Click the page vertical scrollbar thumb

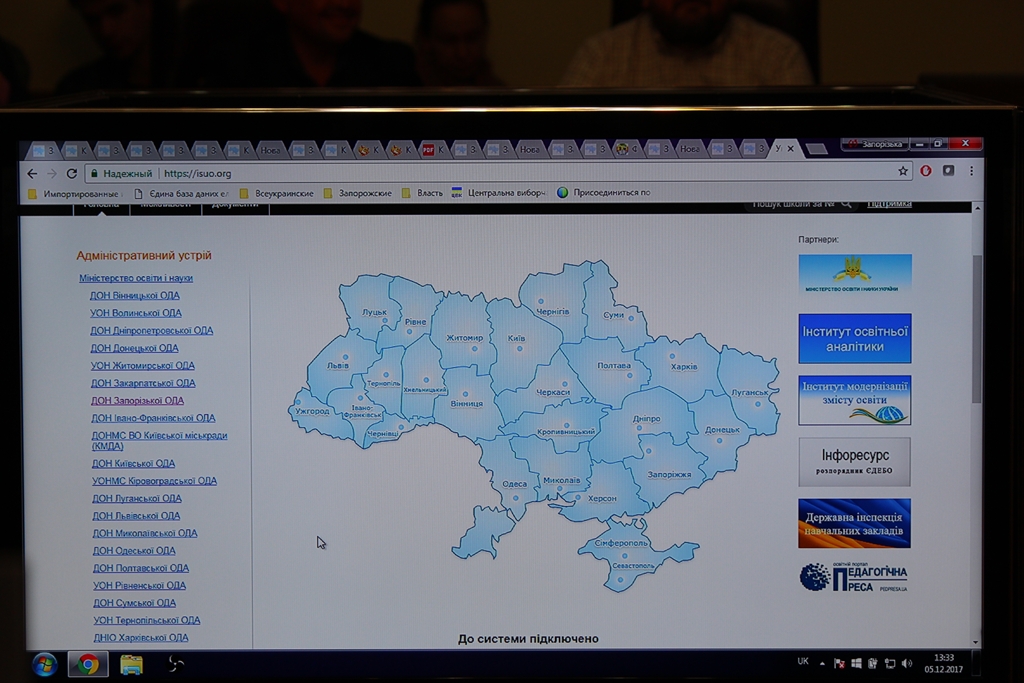pyautogui.click(x=977, y=330)
